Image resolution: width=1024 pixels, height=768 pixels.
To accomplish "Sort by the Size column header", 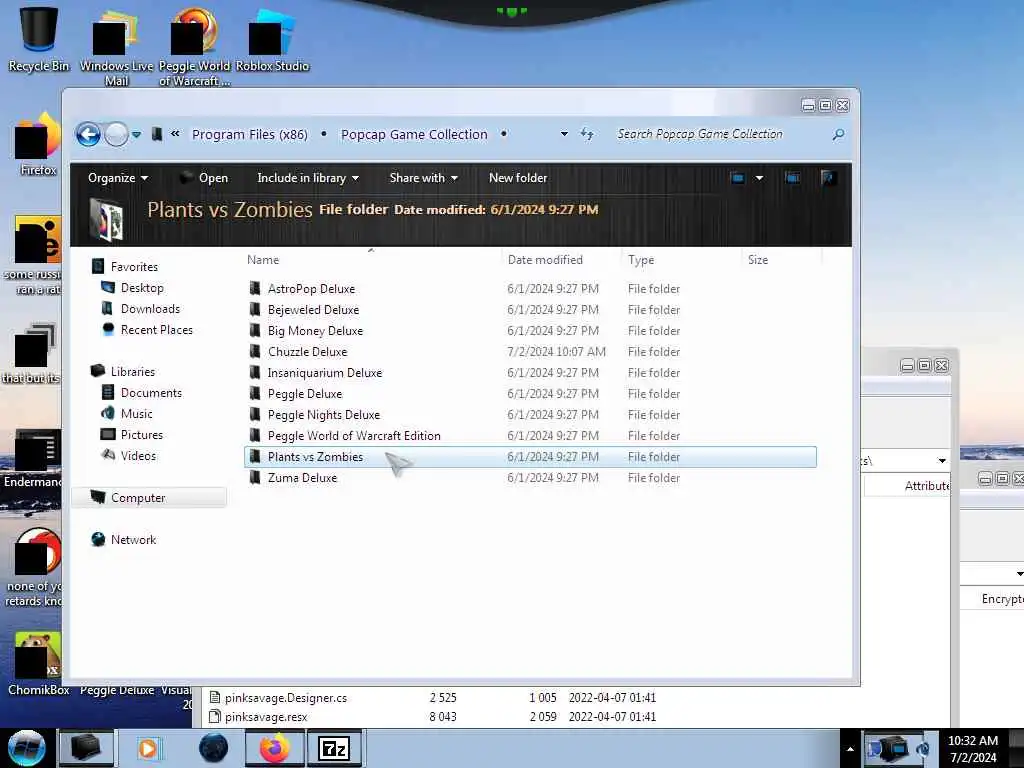I will click(x=781, y=260).
